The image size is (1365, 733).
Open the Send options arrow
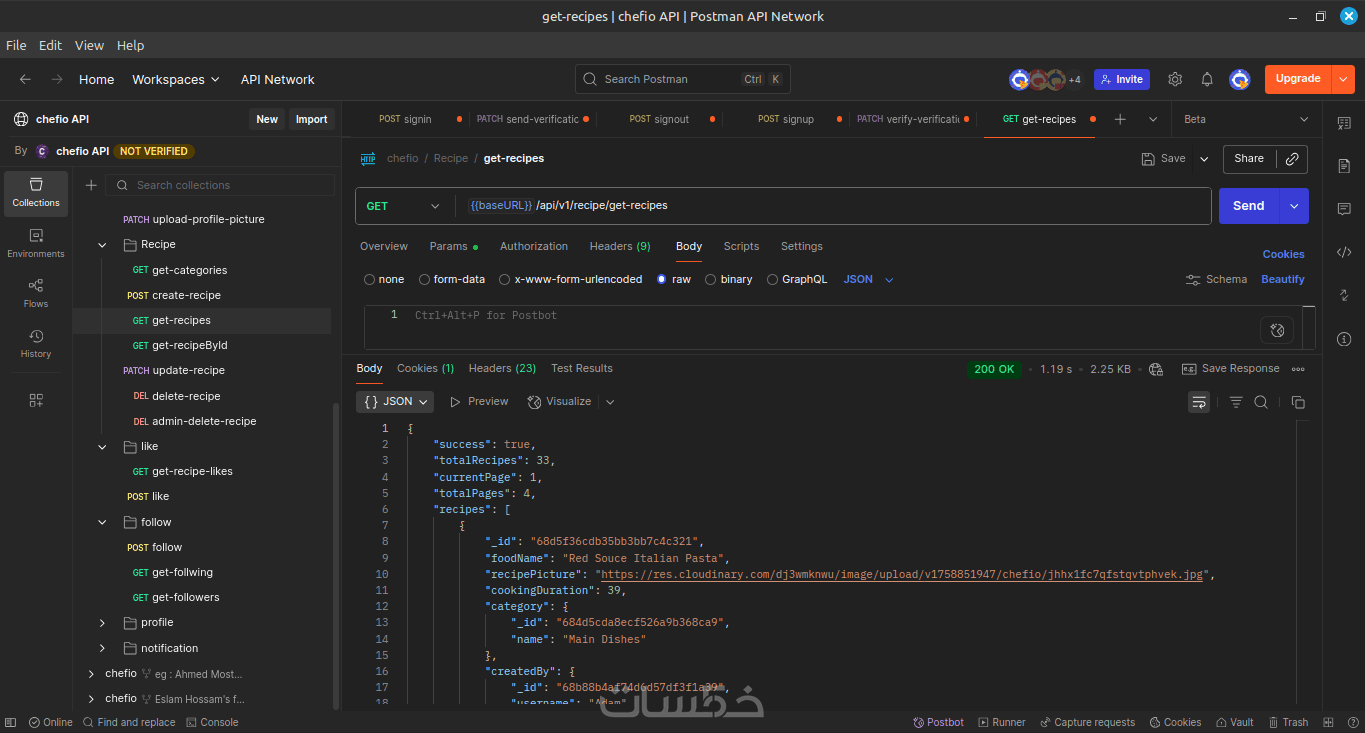coord(1294,206)
